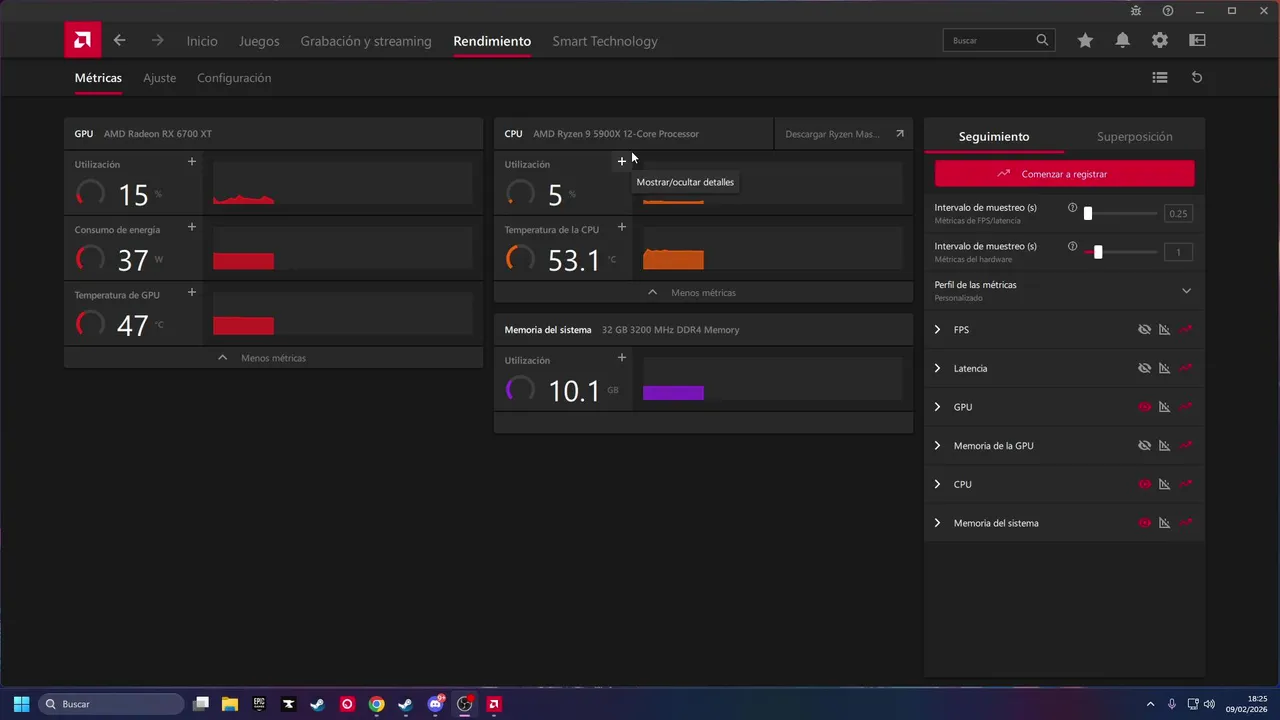1280x720 pixels.
Task: Open notifications bell icon
Action: [1123, 41]
